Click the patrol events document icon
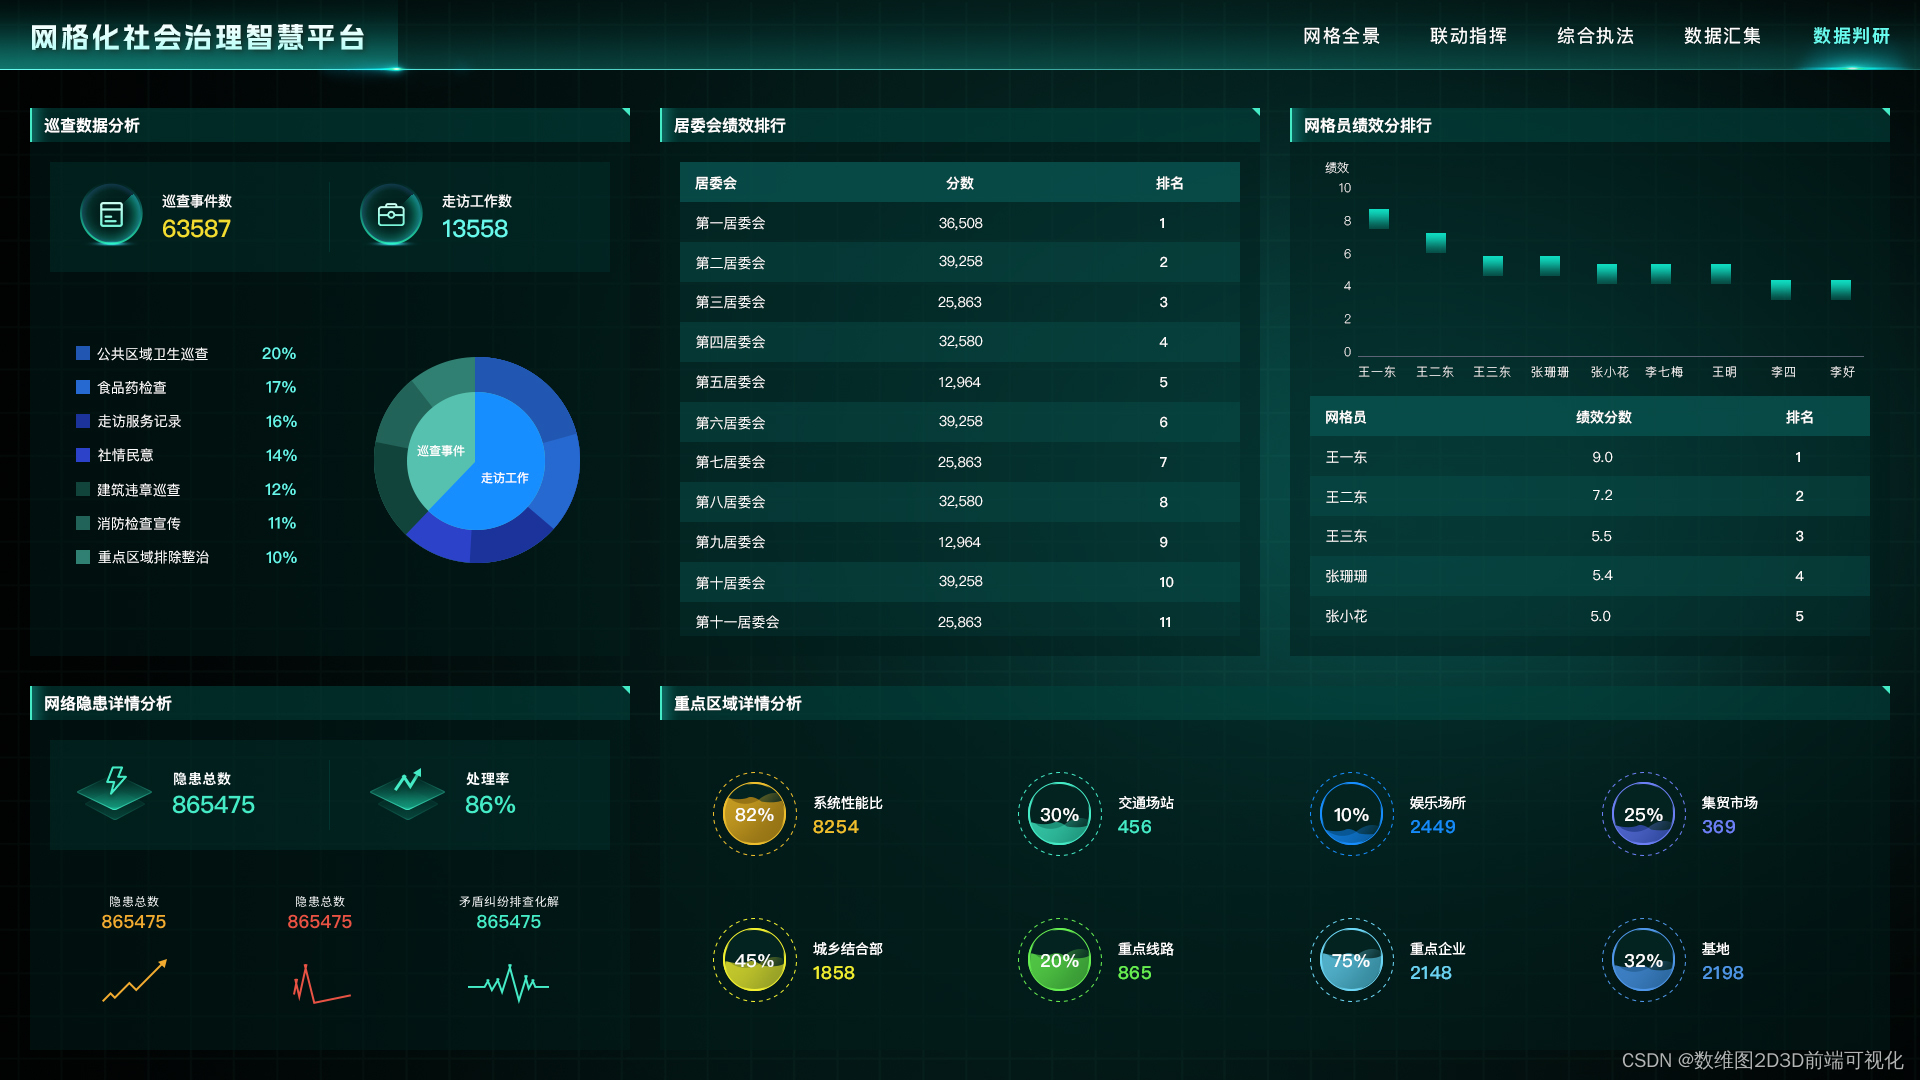 click(111, 214)
